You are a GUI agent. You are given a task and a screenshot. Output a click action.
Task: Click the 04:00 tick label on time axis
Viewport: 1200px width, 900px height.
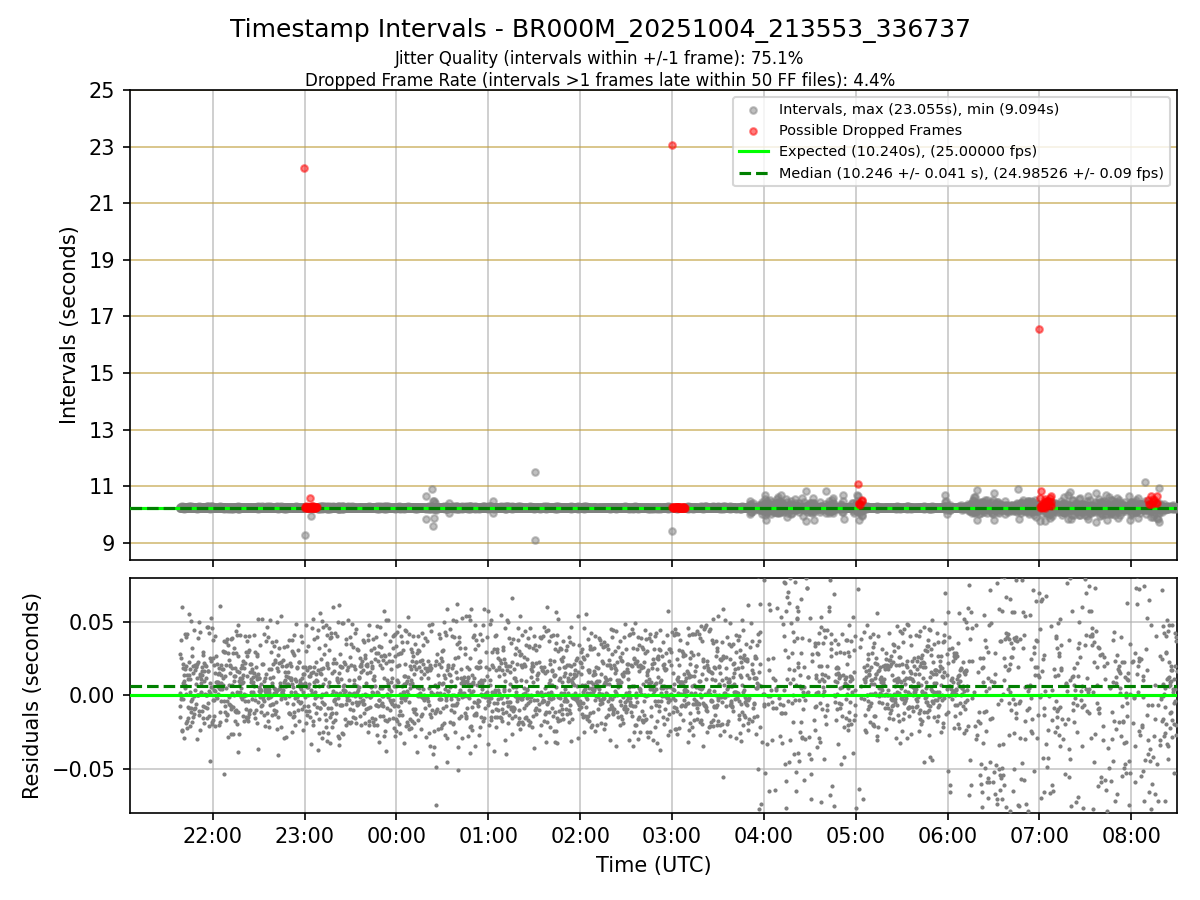tap(764, 835)
